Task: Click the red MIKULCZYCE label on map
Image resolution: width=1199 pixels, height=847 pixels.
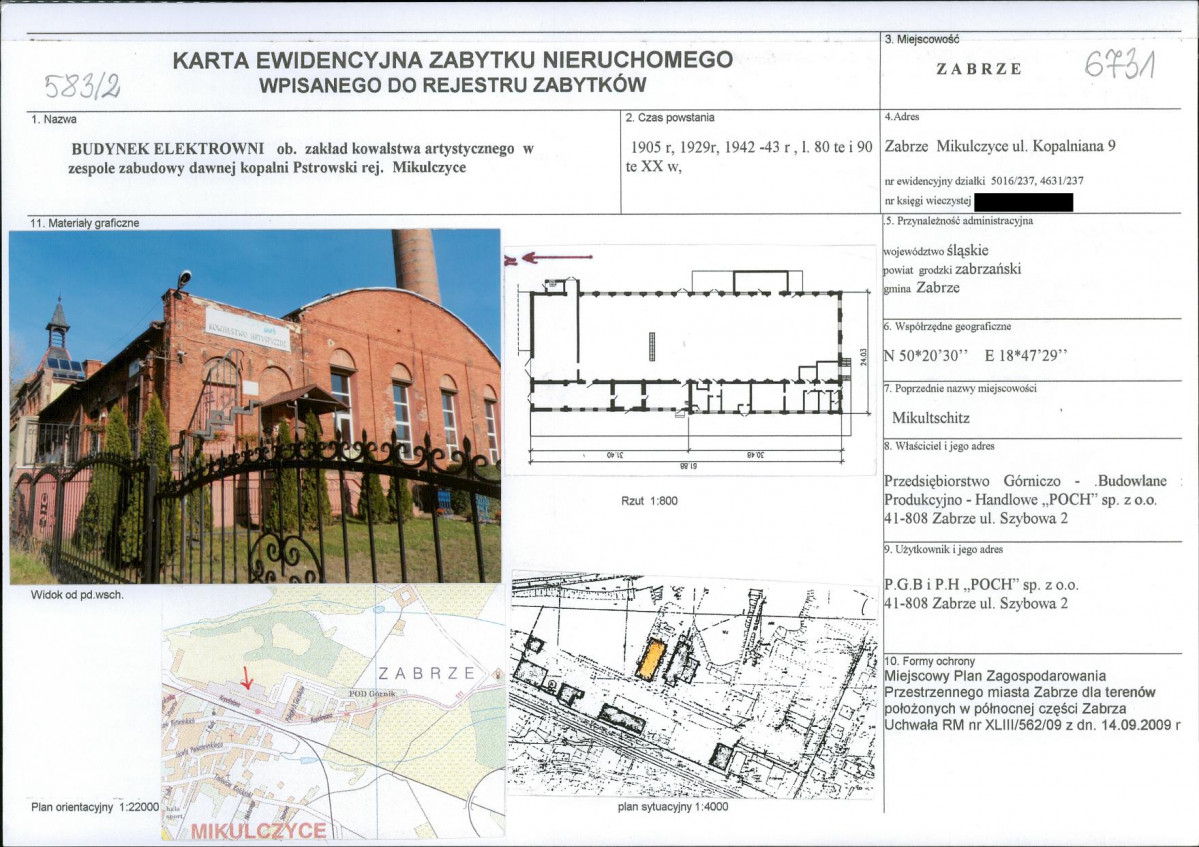Action: [258, 831]
